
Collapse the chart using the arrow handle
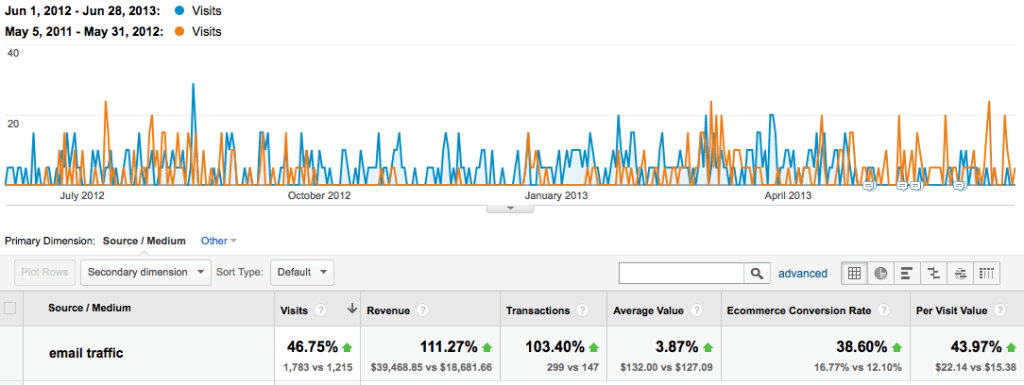tap(511, 208)
